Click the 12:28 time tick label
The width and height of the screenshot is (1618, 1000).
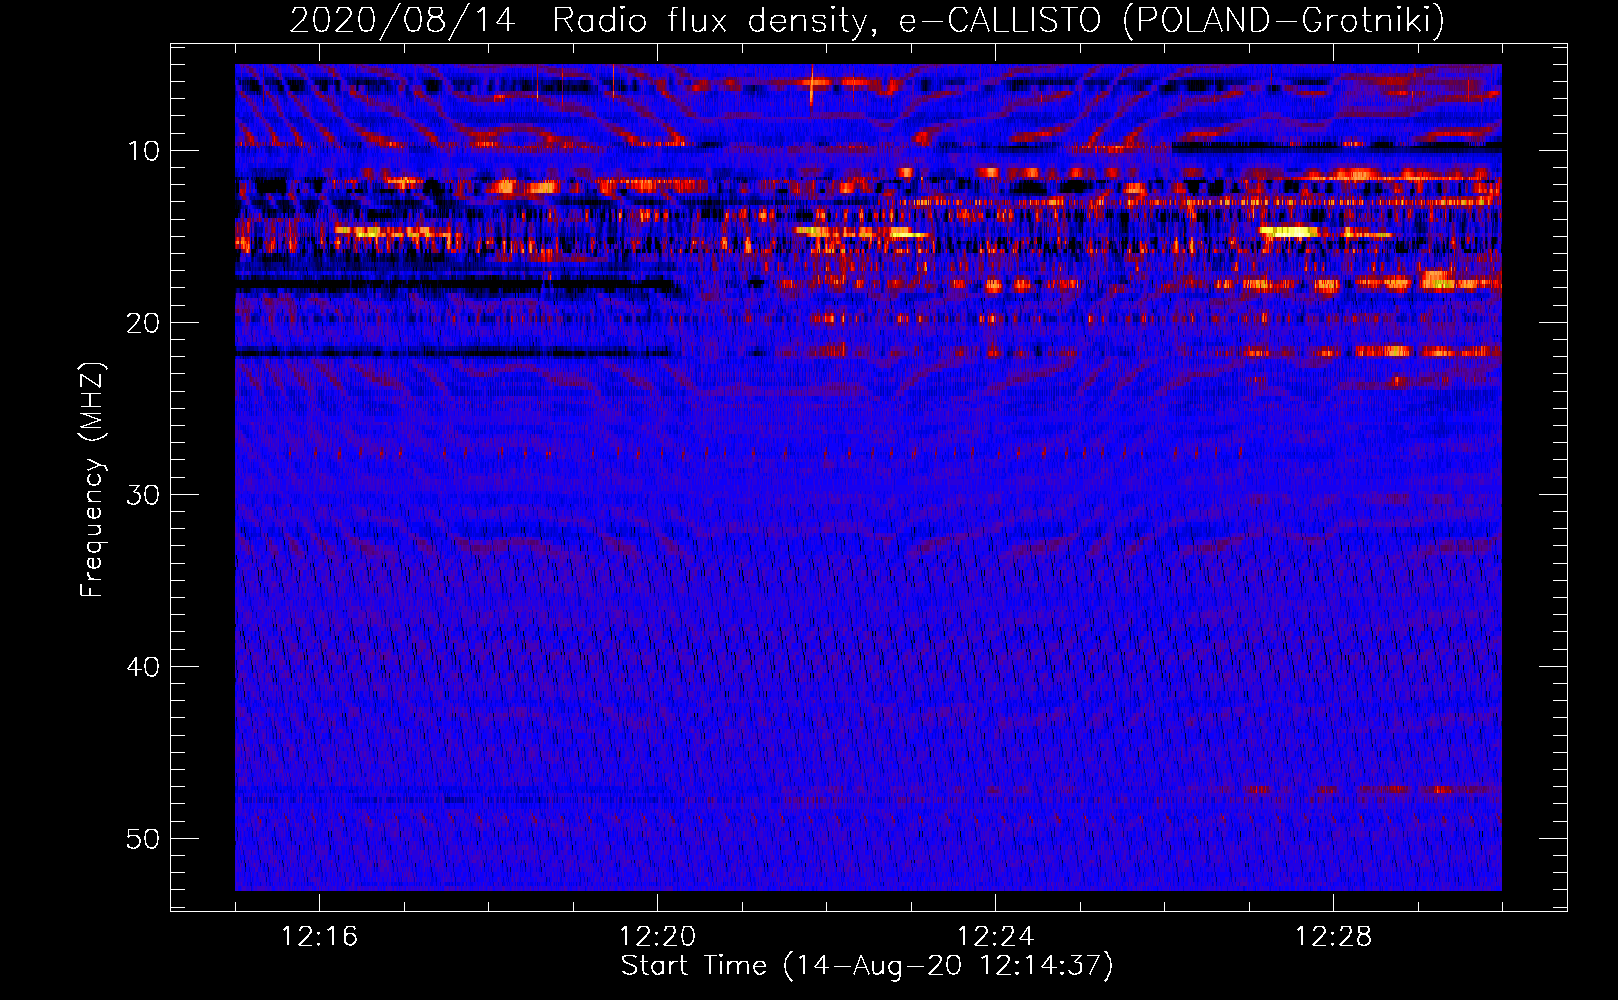pos(1333,937)
